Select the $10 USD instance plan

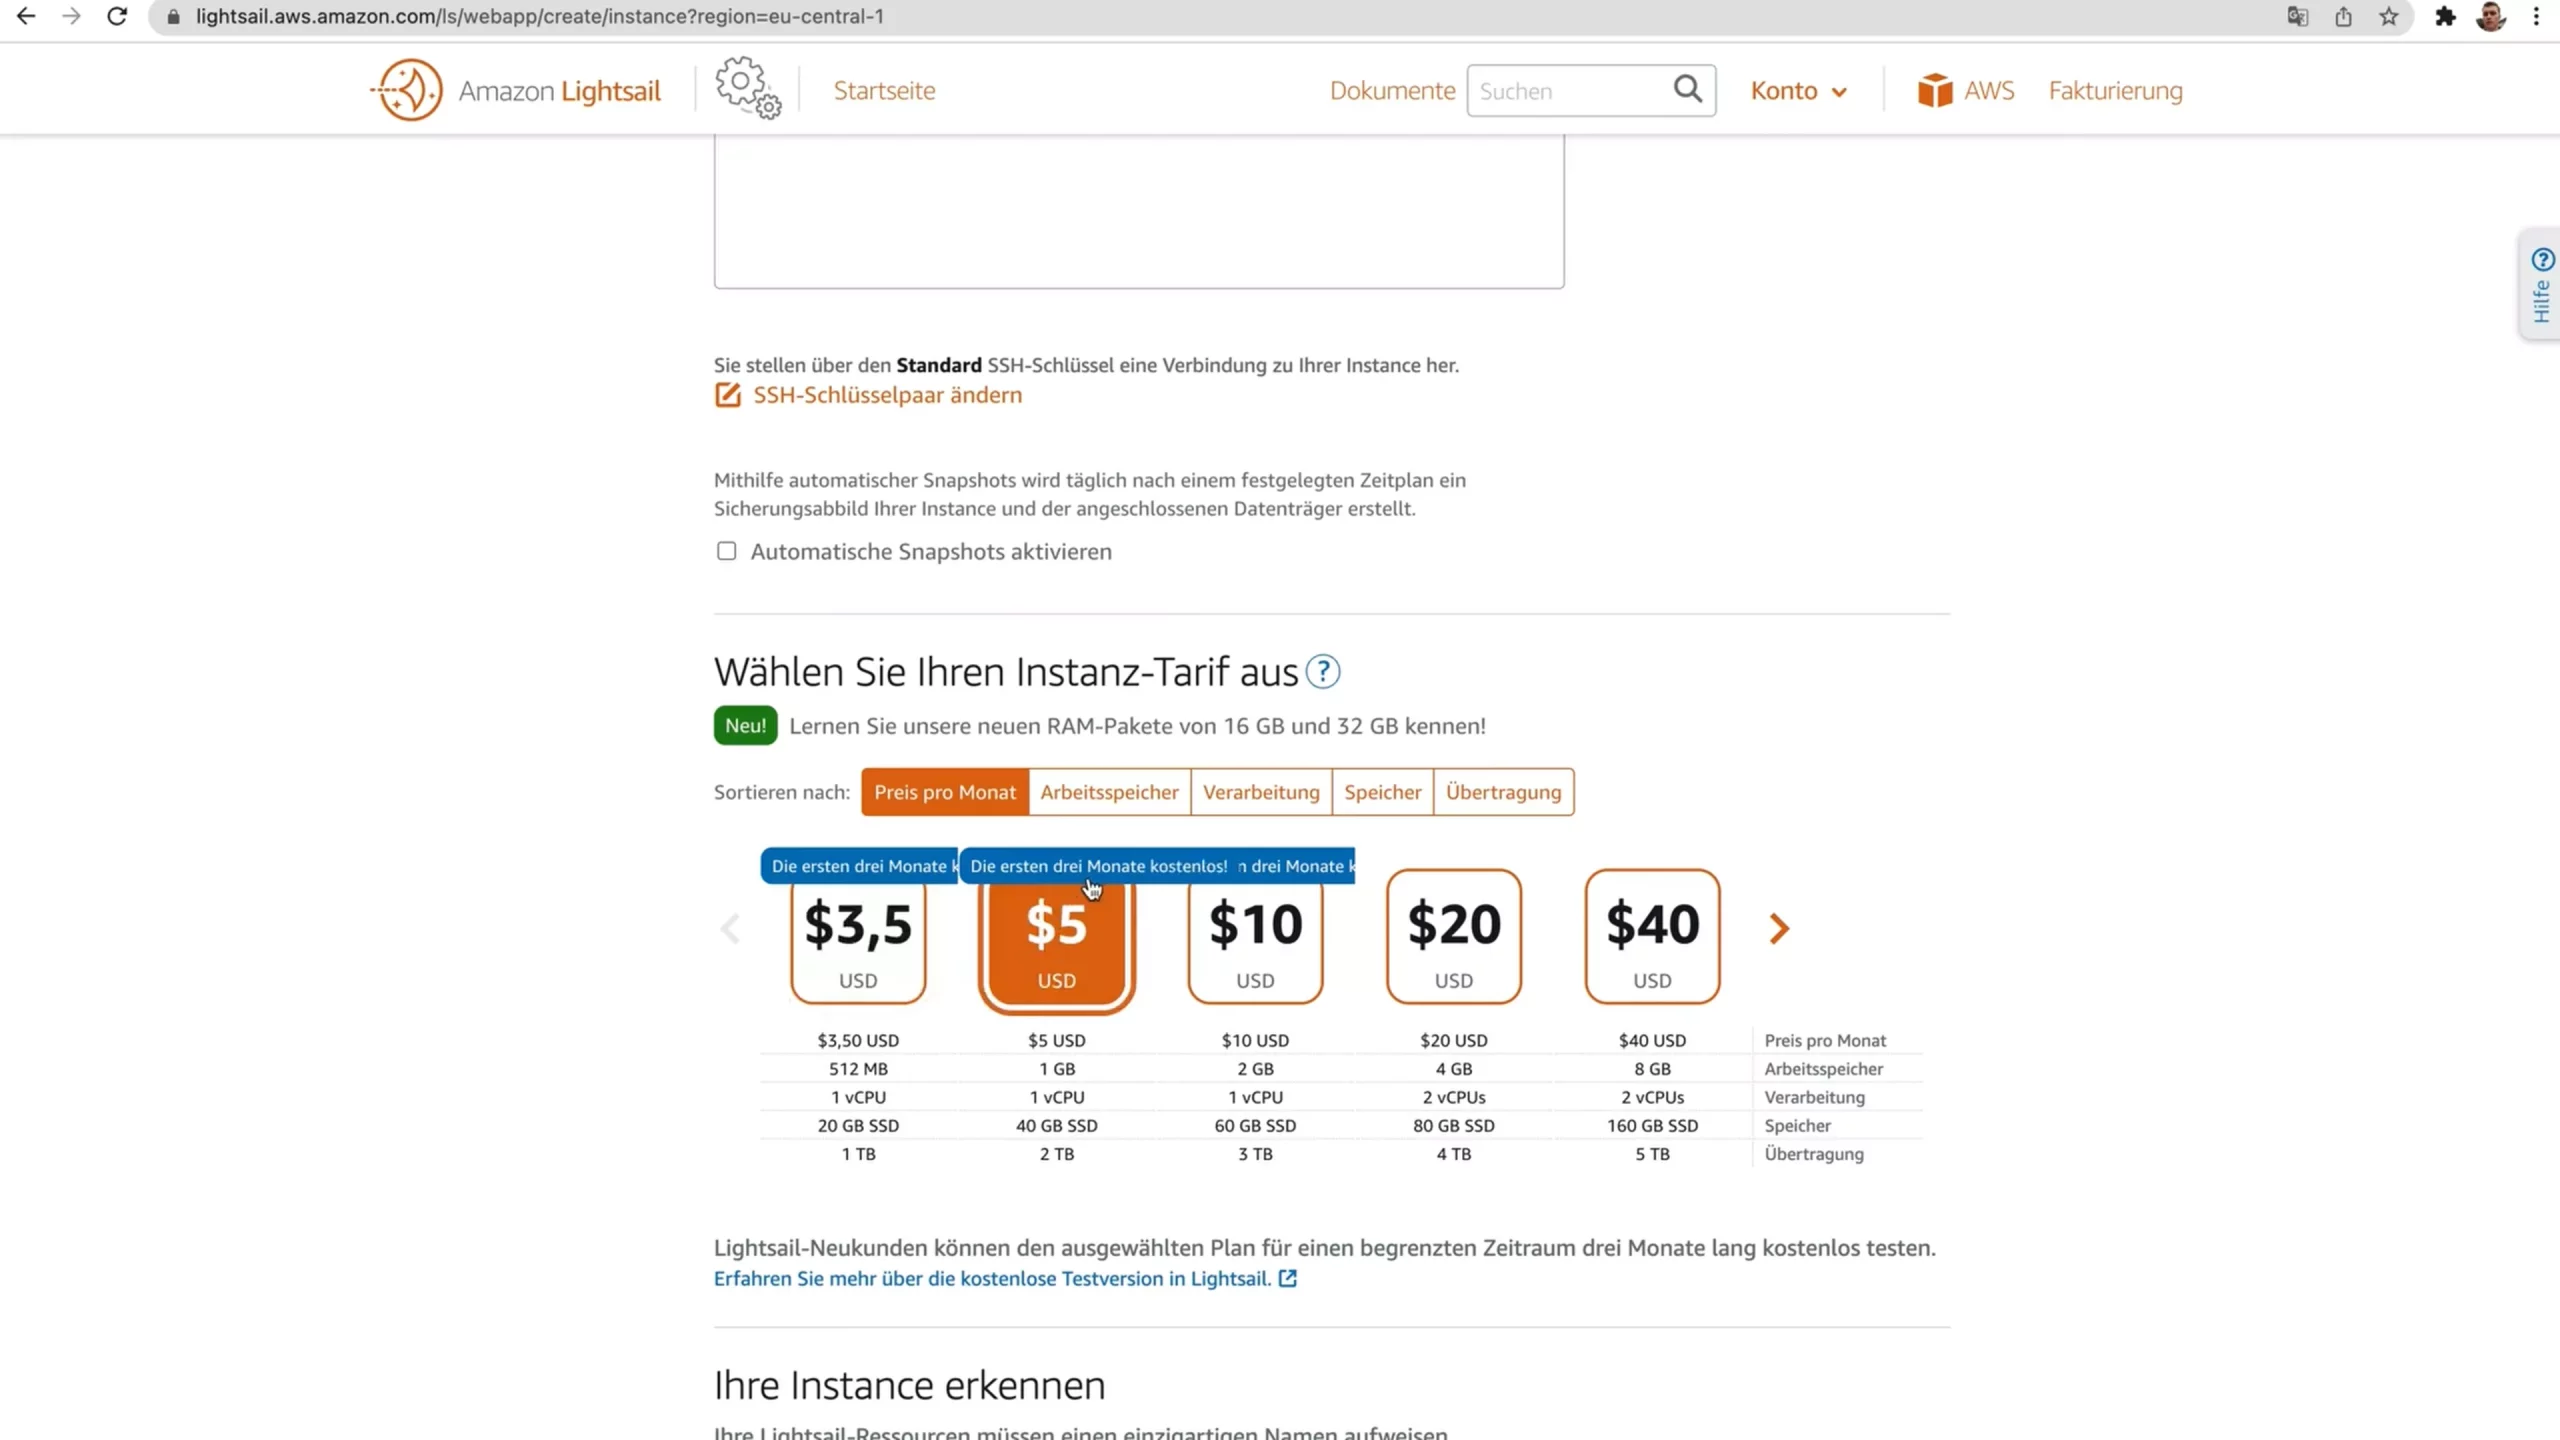coord(1255,936)
